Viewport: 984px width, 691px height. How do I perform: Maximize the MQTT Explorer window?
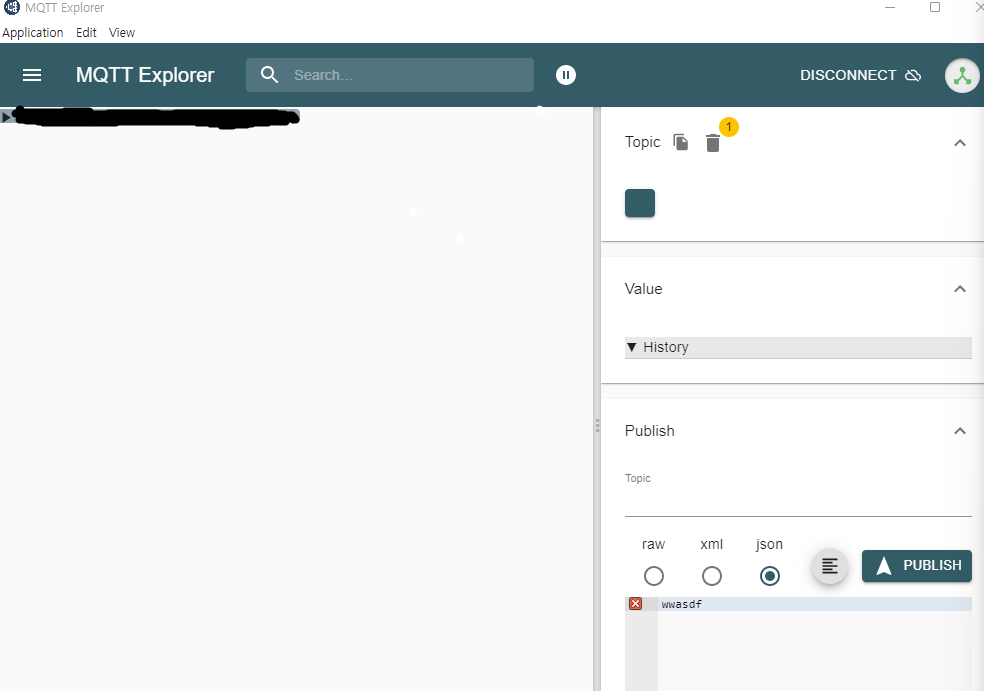pyautogui.click(x=934, y=8)
